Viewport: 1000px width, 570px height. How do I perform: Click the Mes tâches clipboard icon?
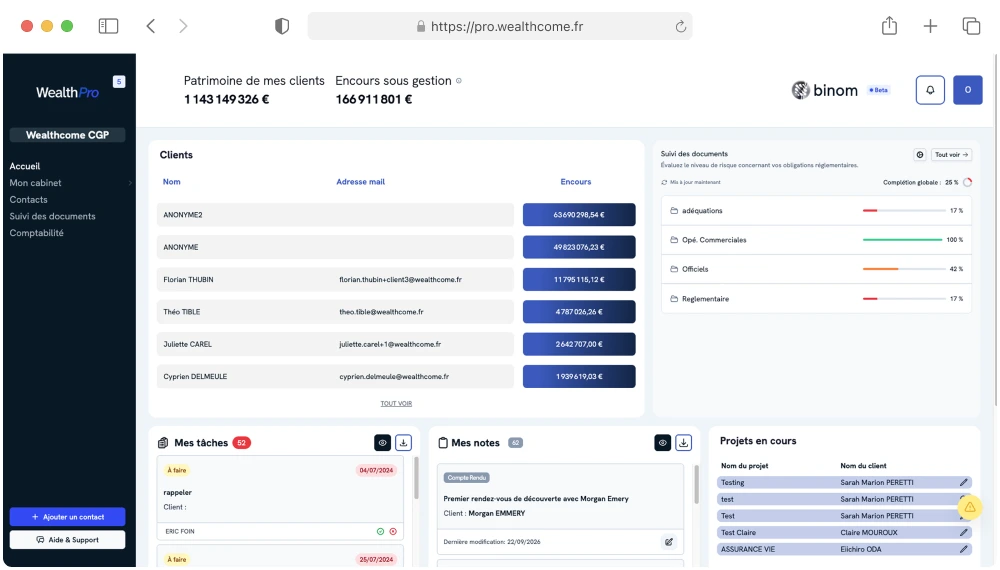coord(163,442)
